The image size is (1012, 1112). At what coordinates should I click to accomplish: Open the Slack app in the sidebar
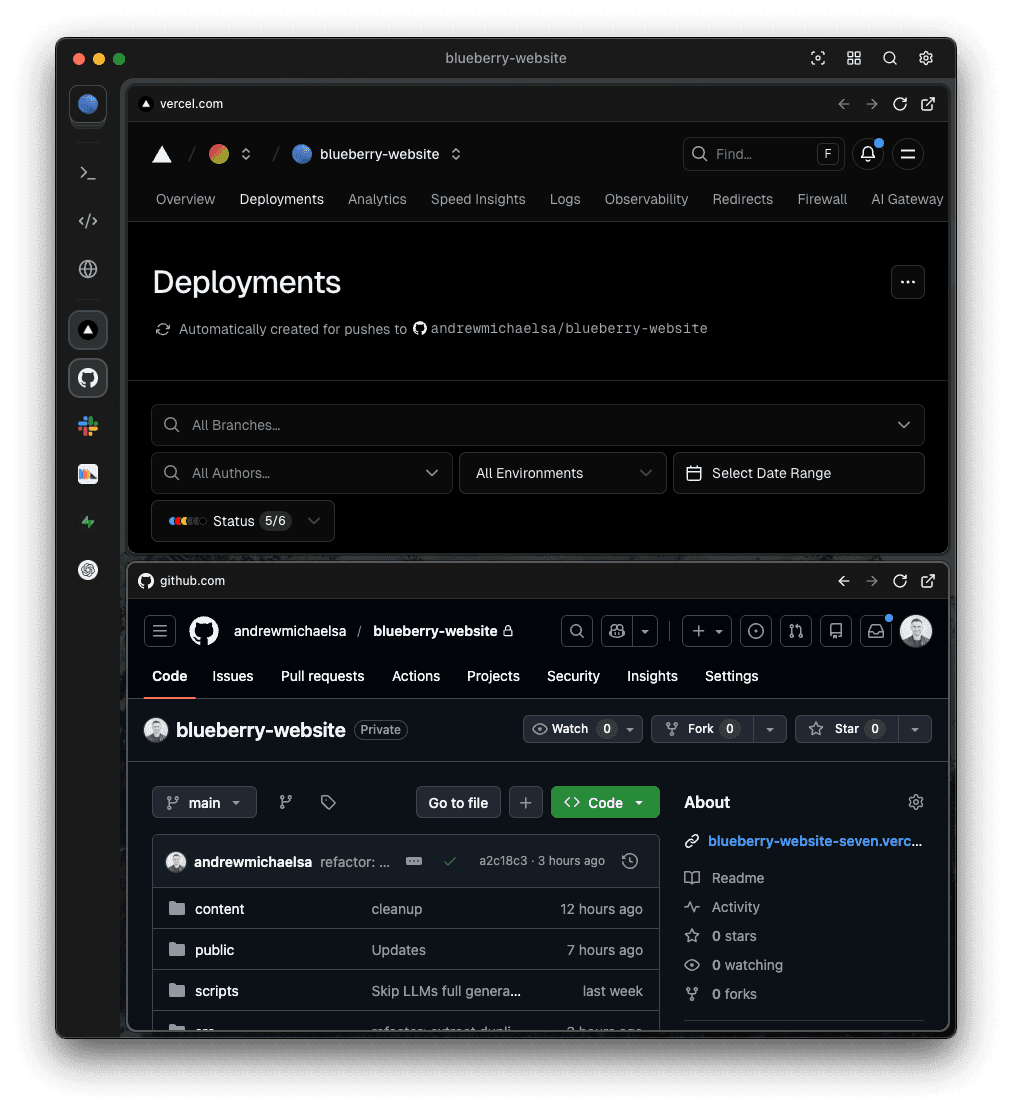(88, 426)
